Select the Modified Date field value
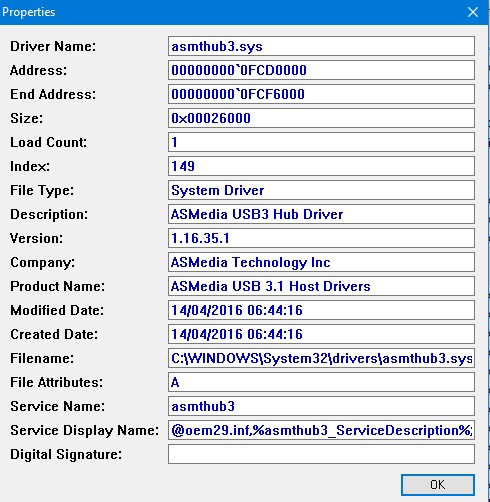 tap(321, 310)
